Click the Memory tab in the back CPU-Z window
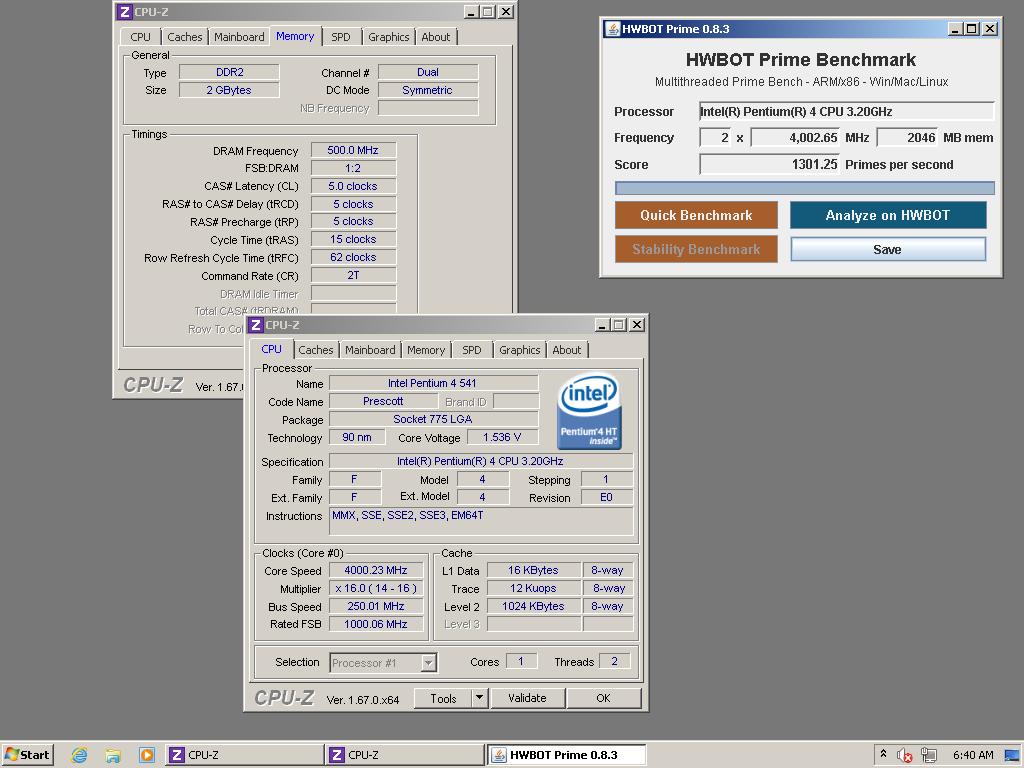 pos(295,36)
